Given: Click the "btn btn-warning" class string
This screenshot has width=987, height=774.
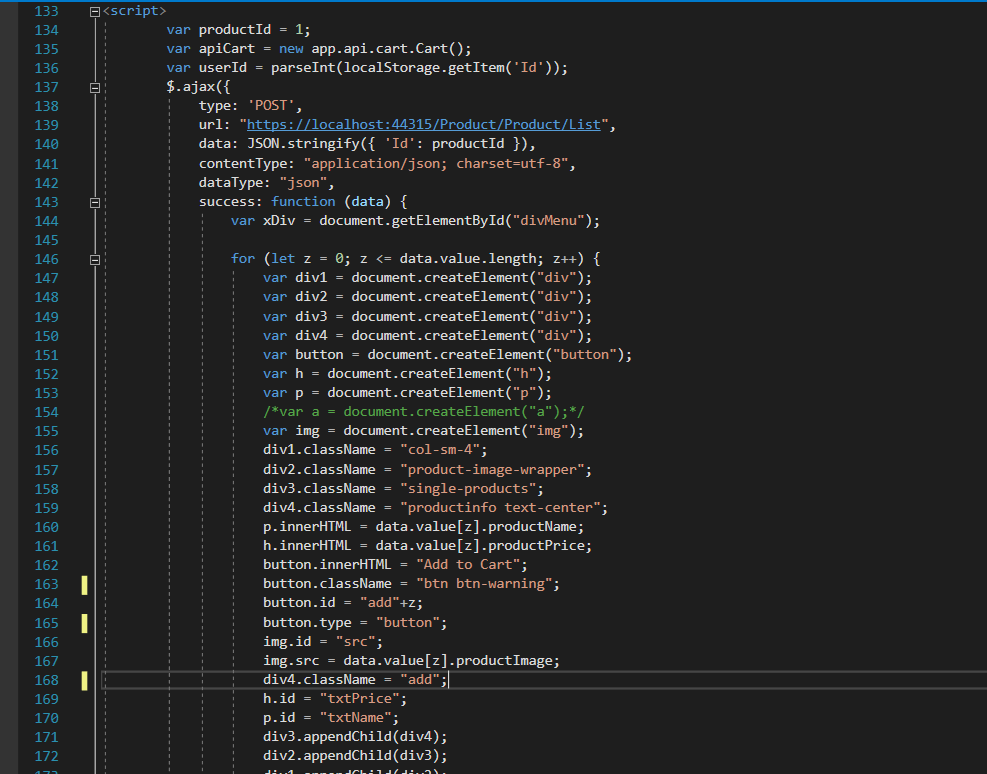Looking at the screenshot, I should click(479, 584).
